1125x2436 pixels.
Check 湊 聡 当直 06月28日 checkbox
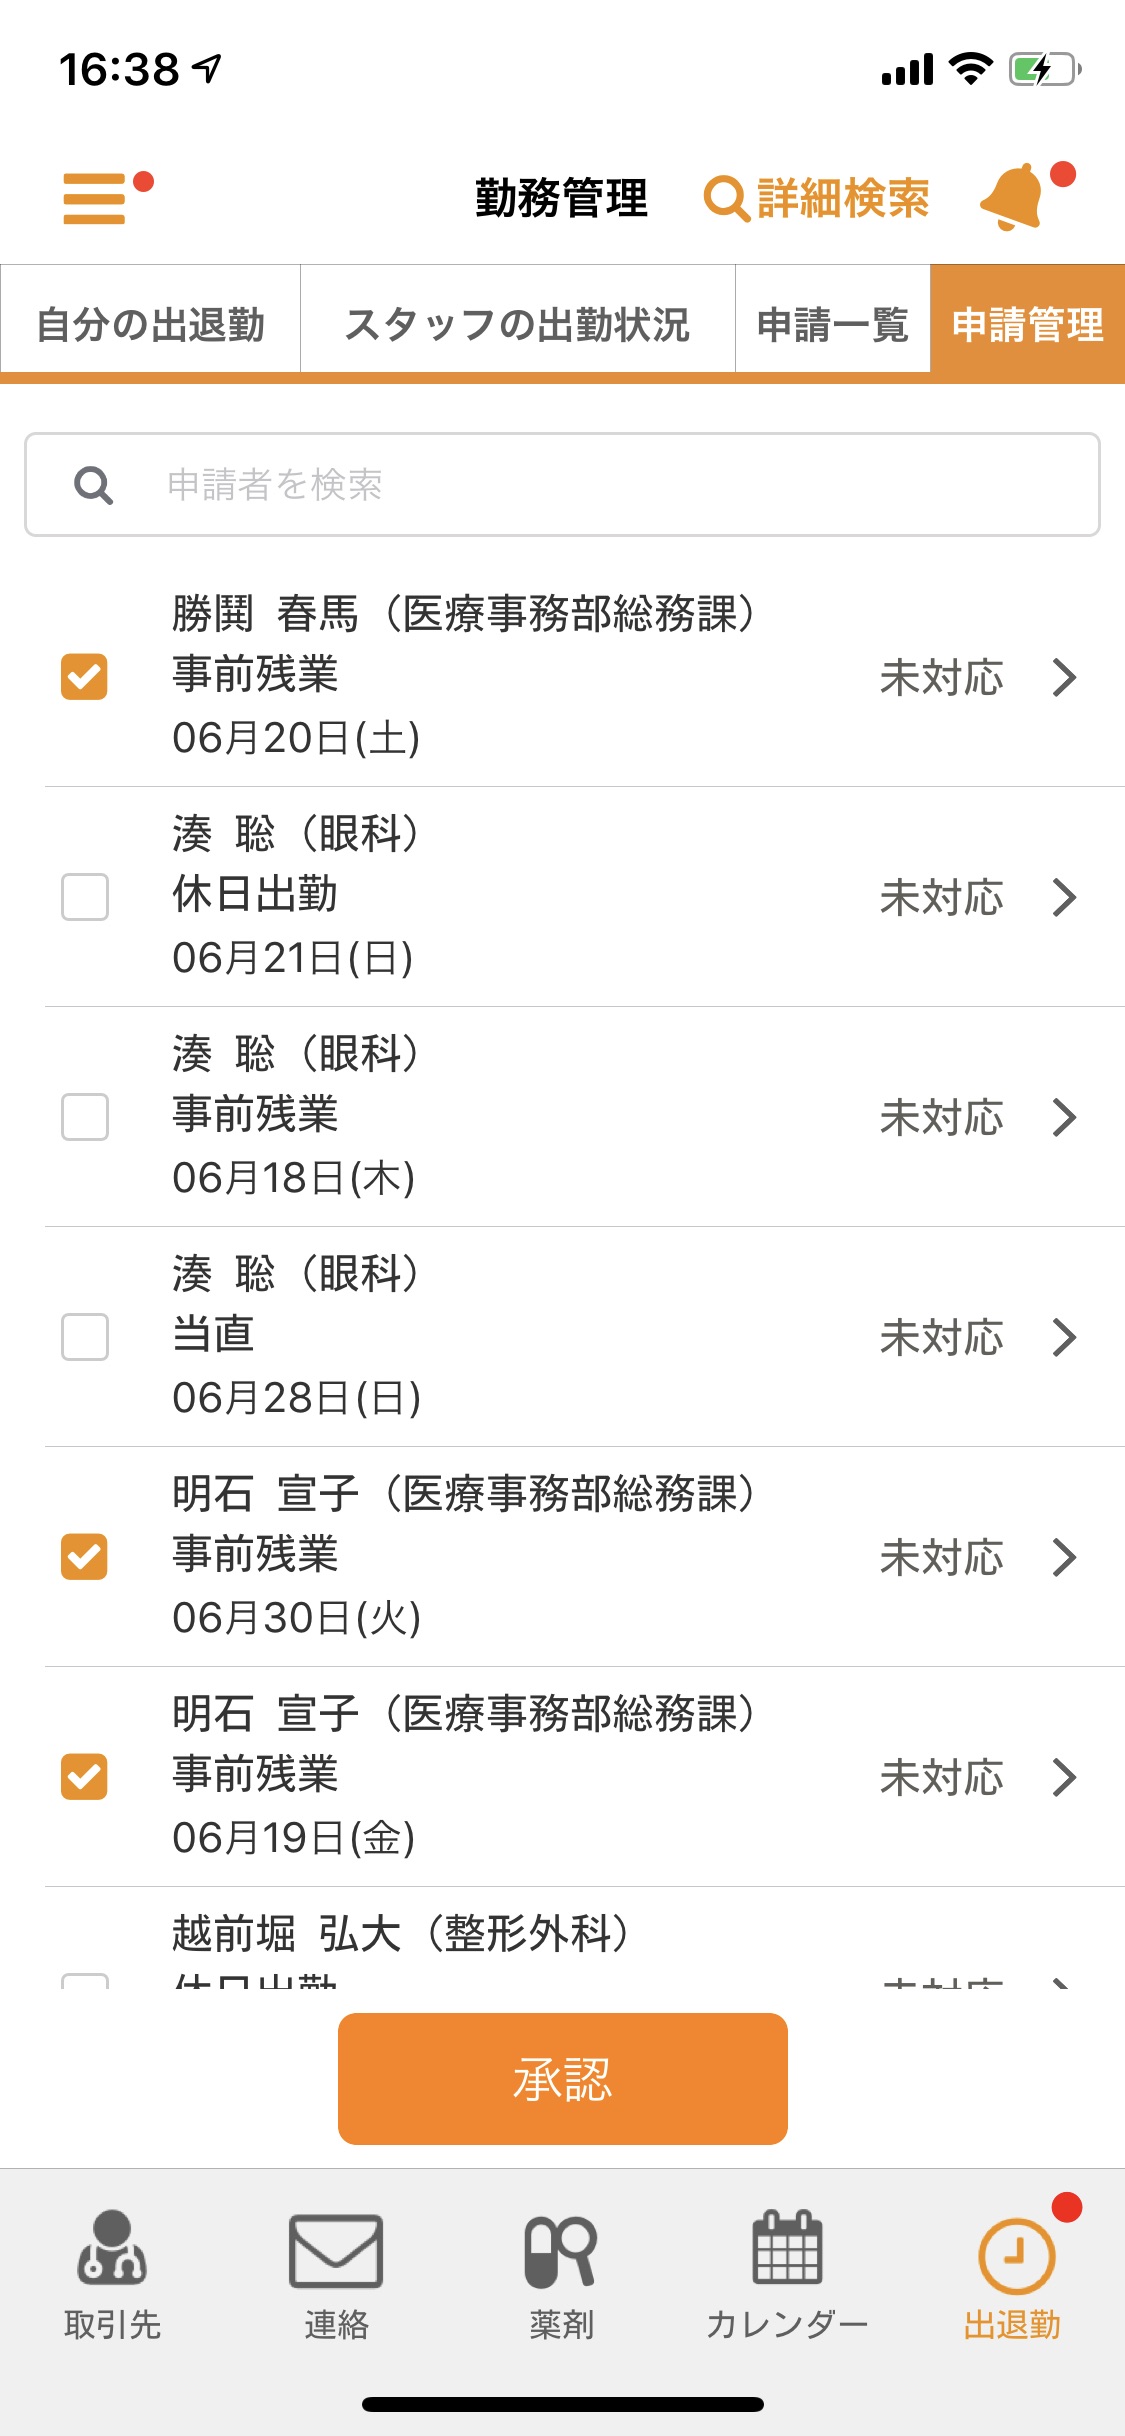(x=84, y=1337)
